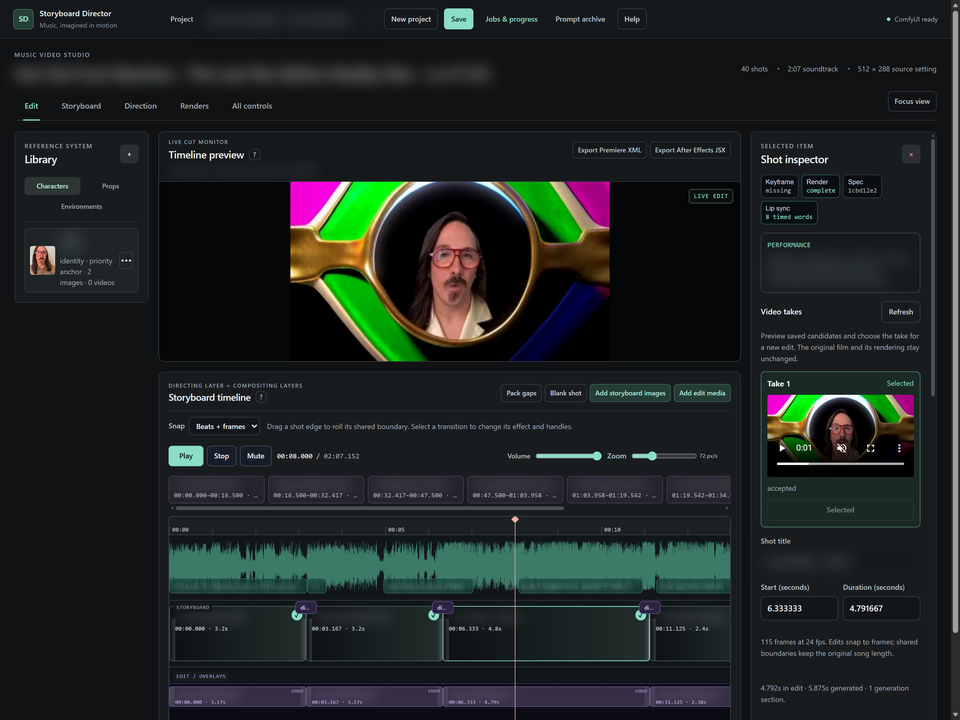This screenshot has width=960, height=720.
Task: Insert a Blank shot
Action: point(566,393)
